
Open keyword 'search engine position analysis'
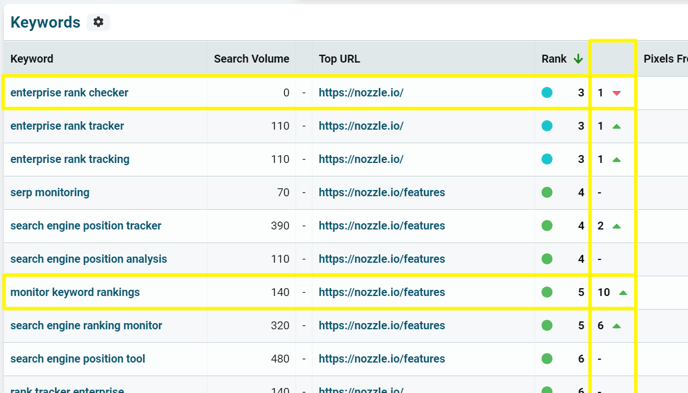tap(89, 259)
